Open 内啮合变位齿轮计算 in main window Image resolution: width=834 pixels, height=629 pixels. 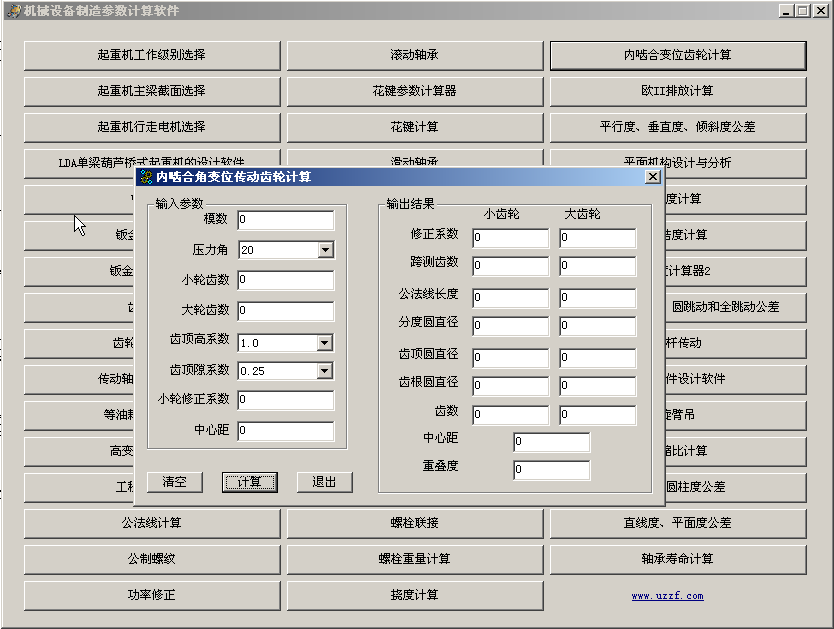pyautogui.click(x=678, y=55)
